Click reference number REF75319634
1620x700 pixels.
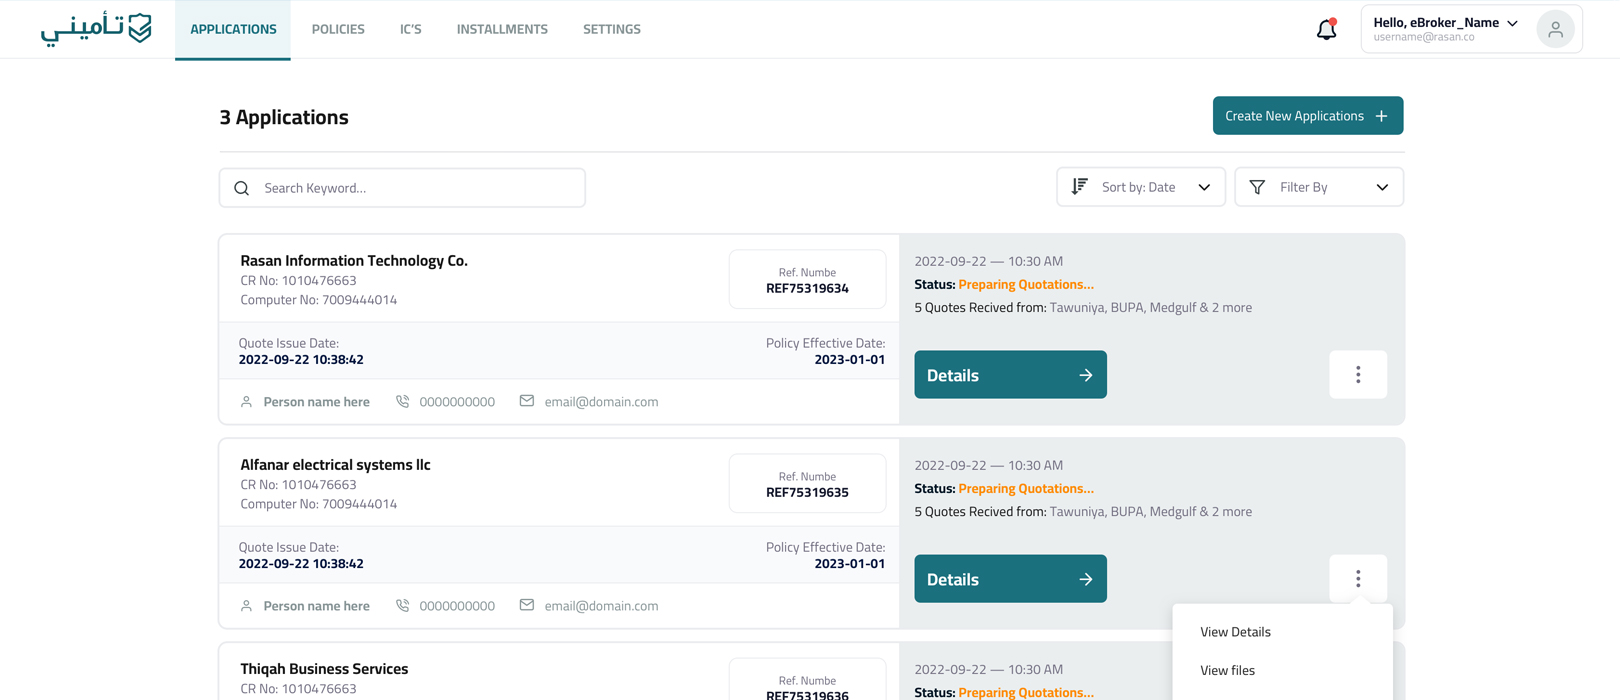point(807,288)
